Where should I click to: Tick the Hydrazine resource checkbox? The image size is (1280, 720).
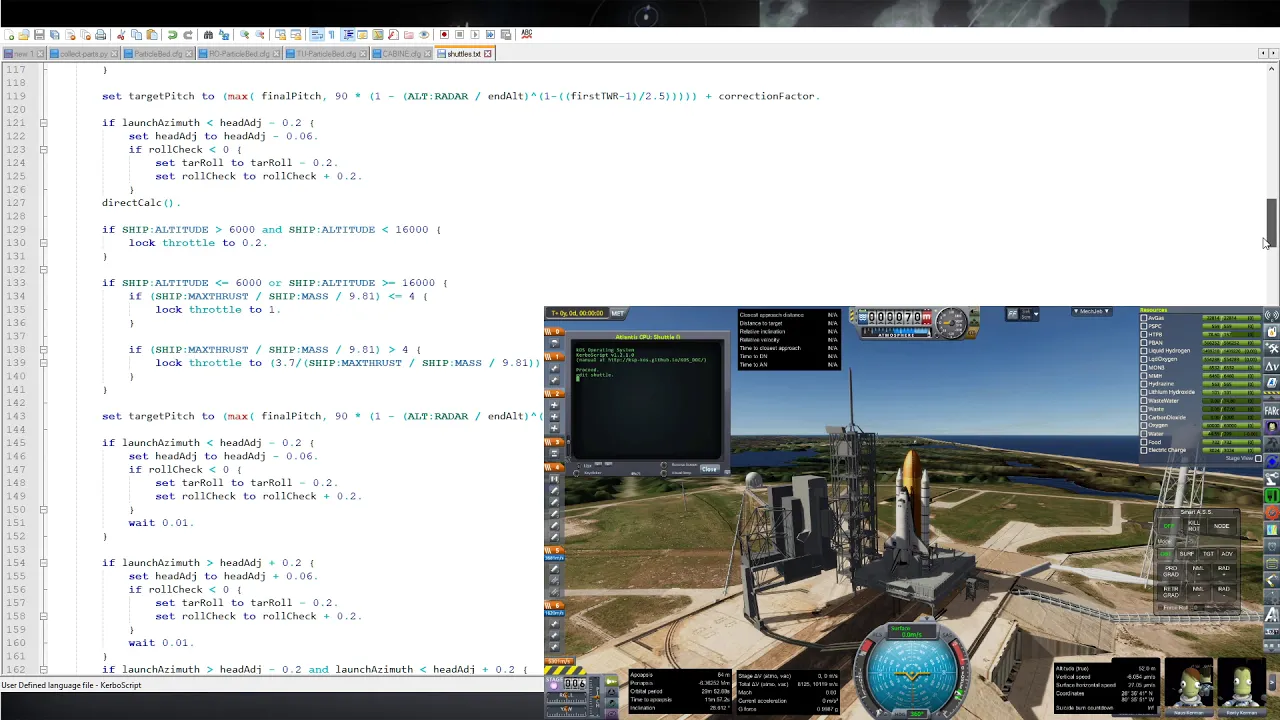[x=1144, y=384]
